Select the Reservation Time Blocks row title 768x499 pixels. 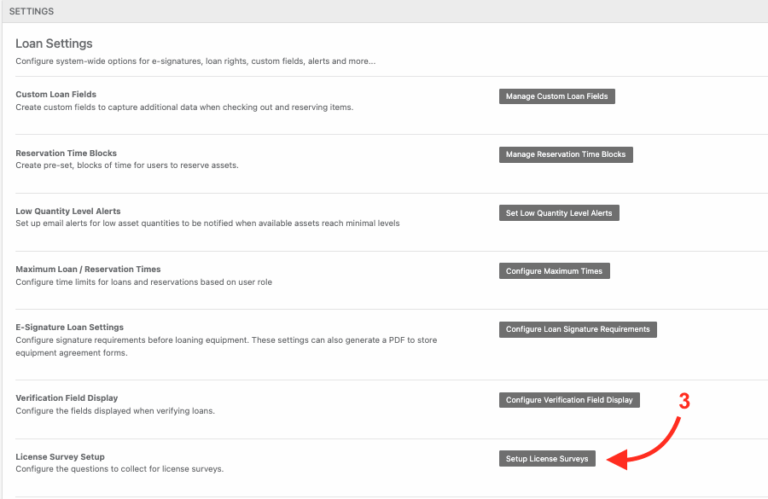click(x=66, y=153)
